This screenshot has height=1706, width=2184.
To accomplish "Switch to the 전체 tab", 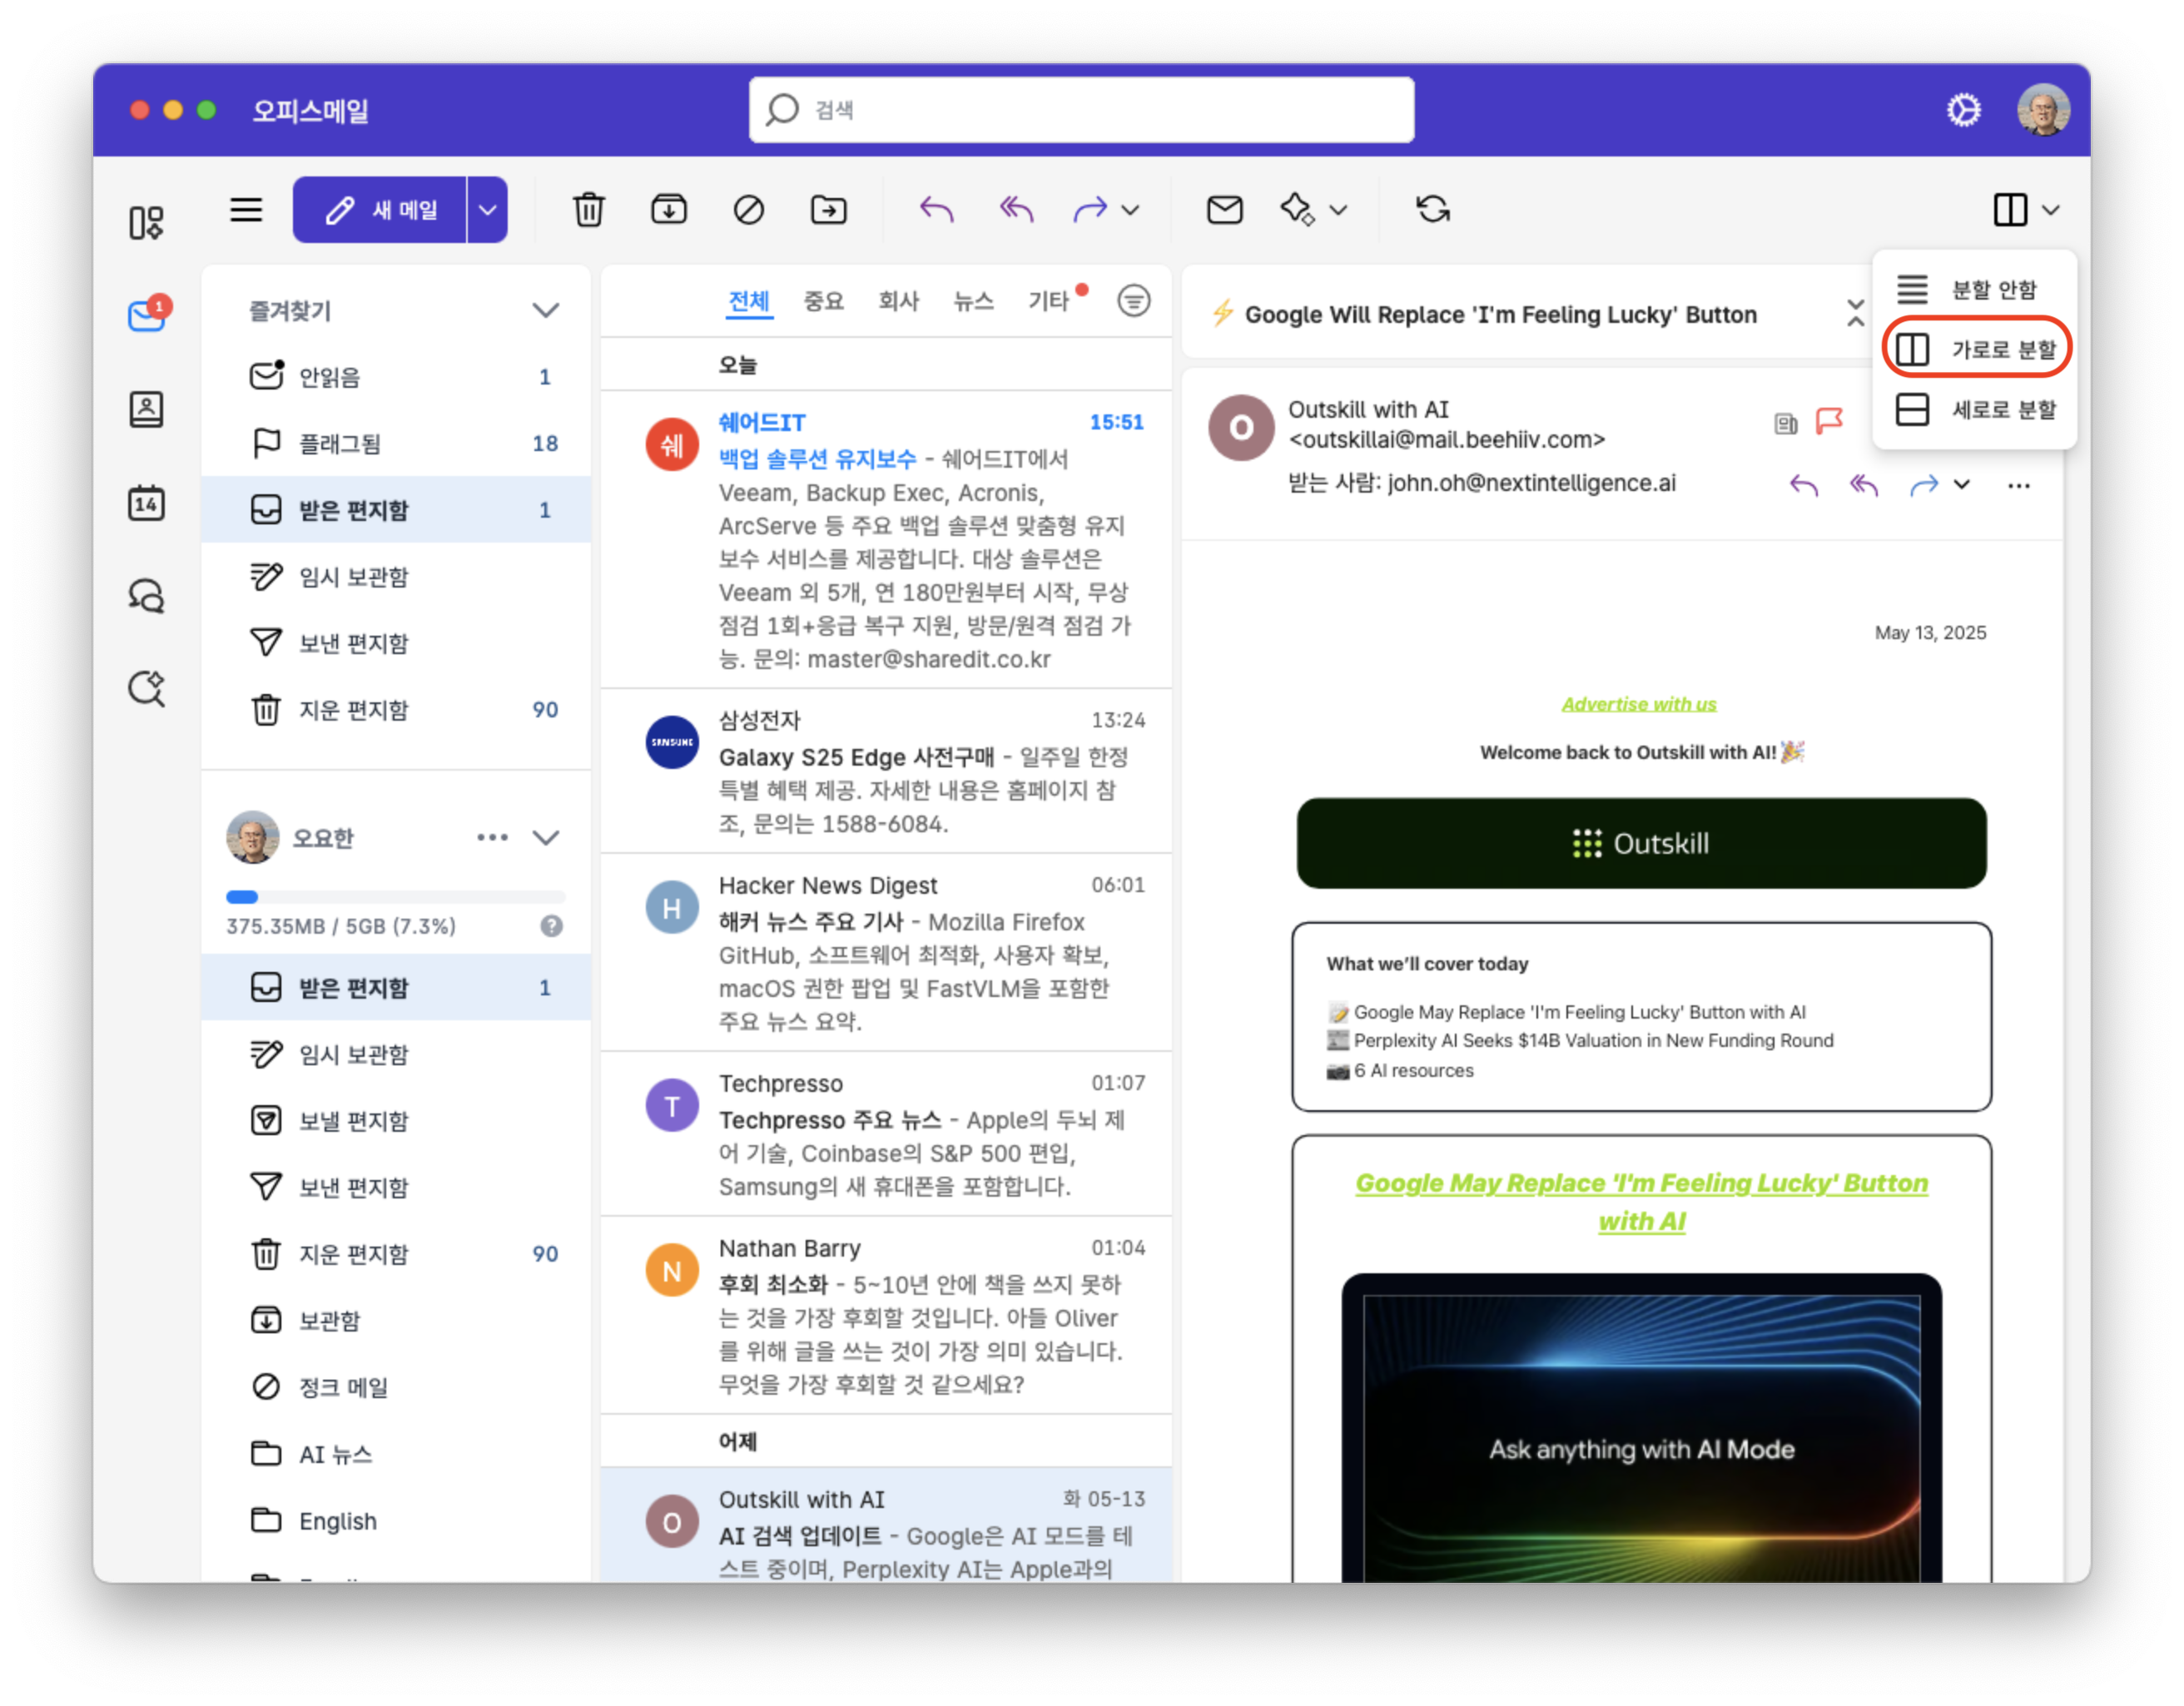I will [749, 301].
